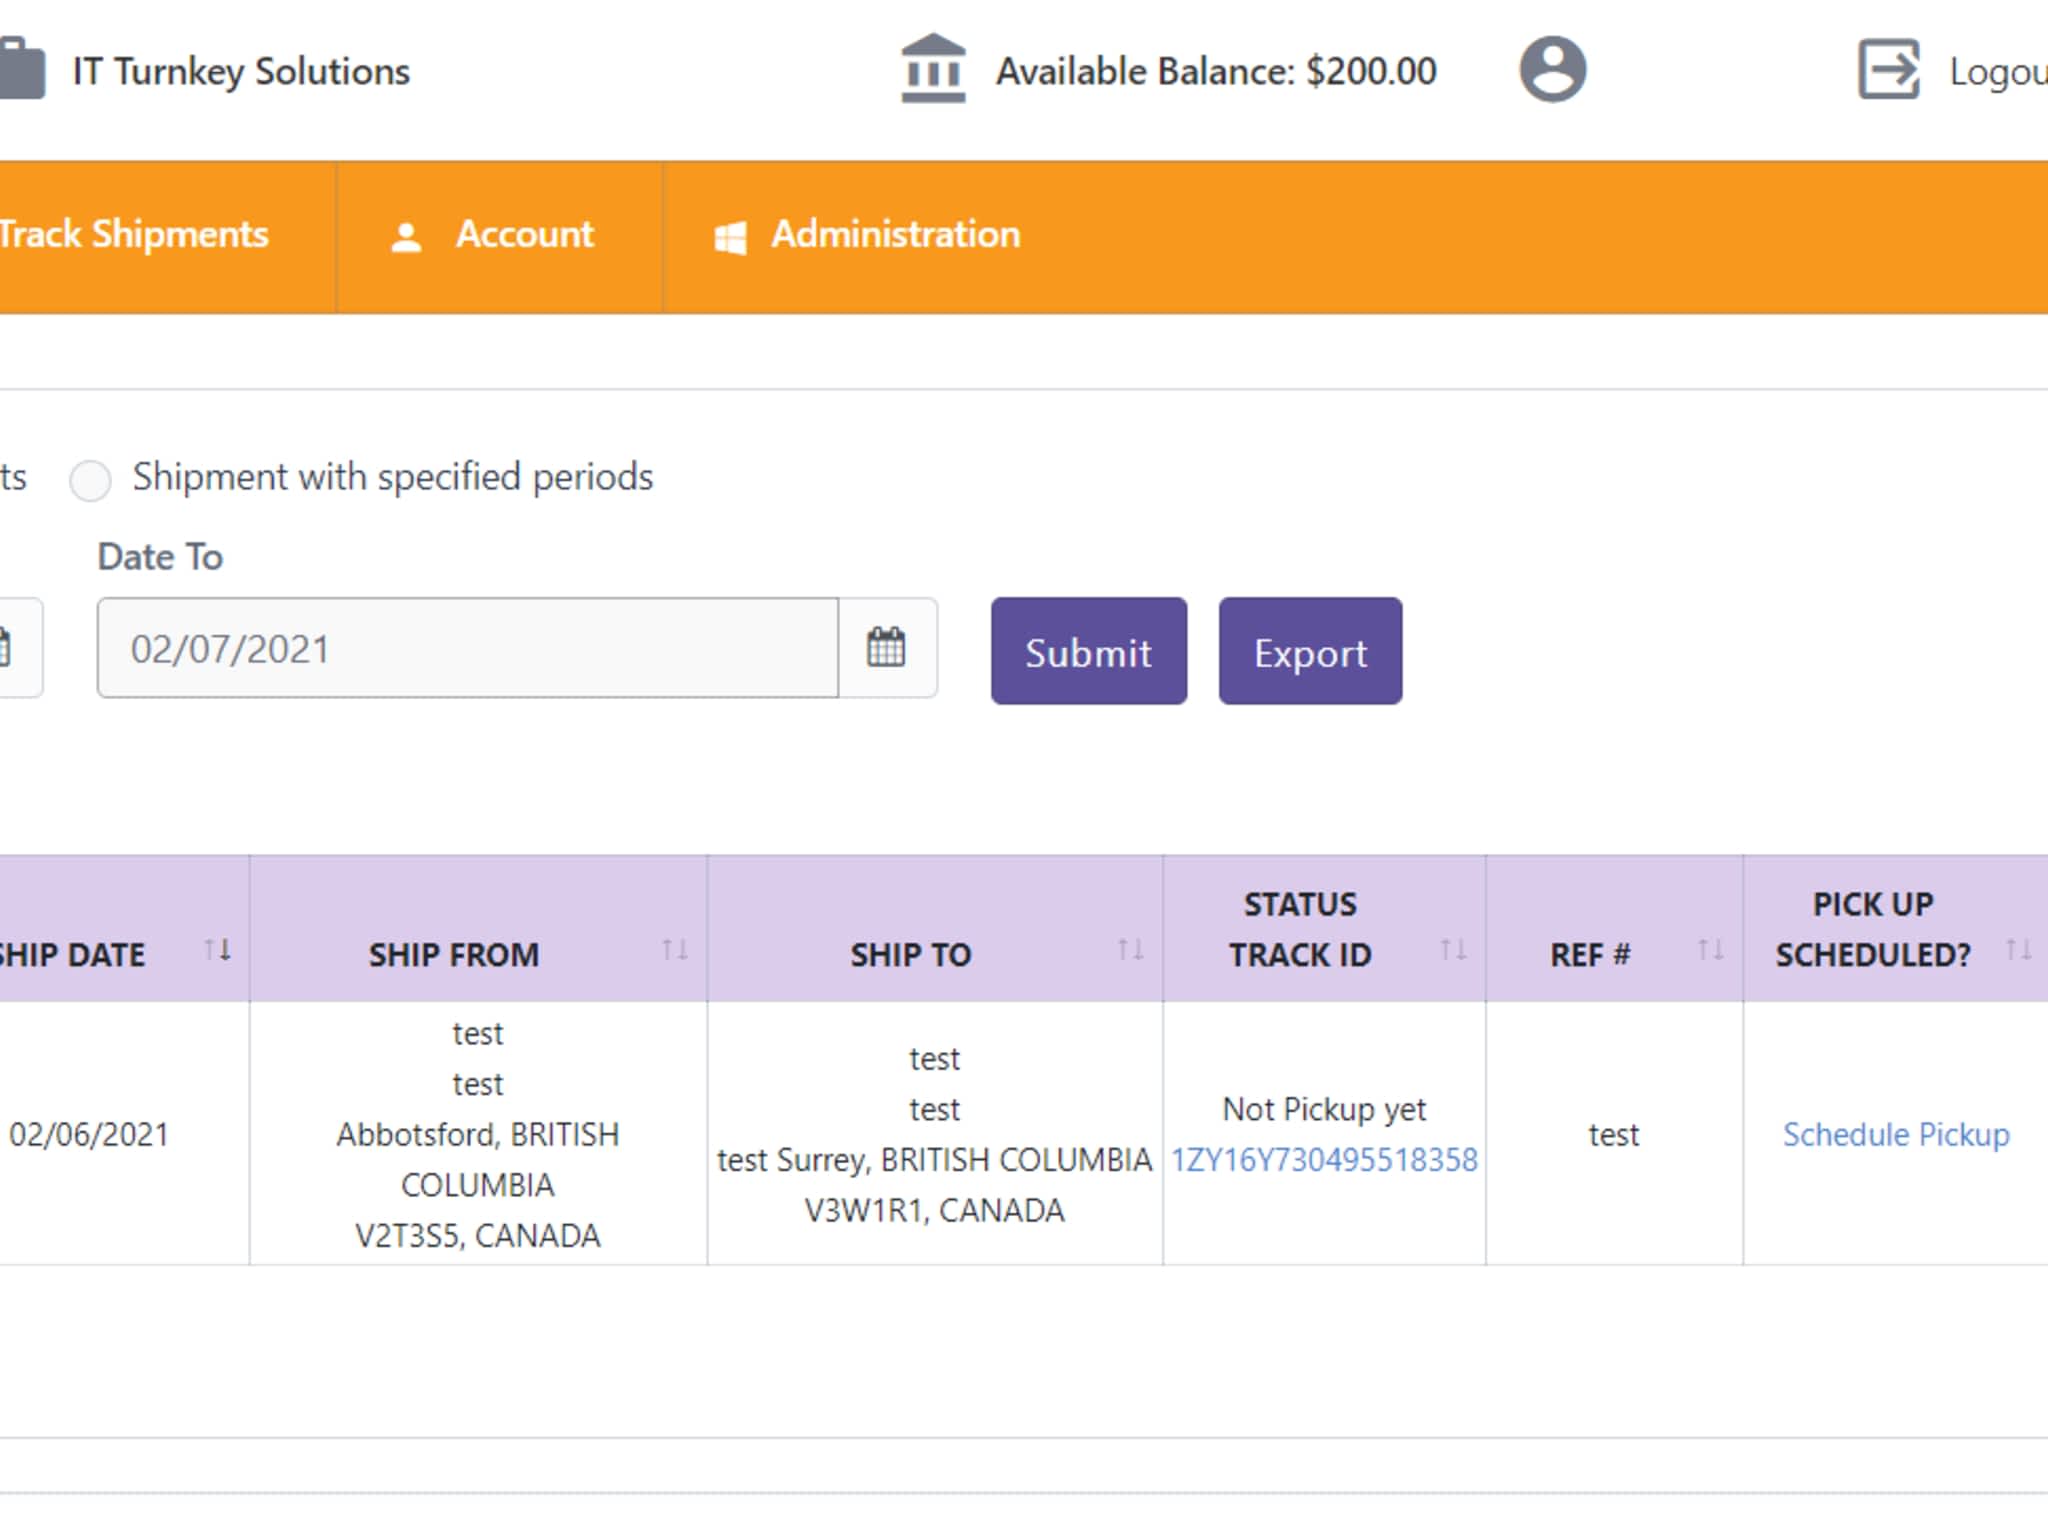
Task: Sort table by Ship Date column arrows
Action: pyautogui.click(x=217, y=949)
